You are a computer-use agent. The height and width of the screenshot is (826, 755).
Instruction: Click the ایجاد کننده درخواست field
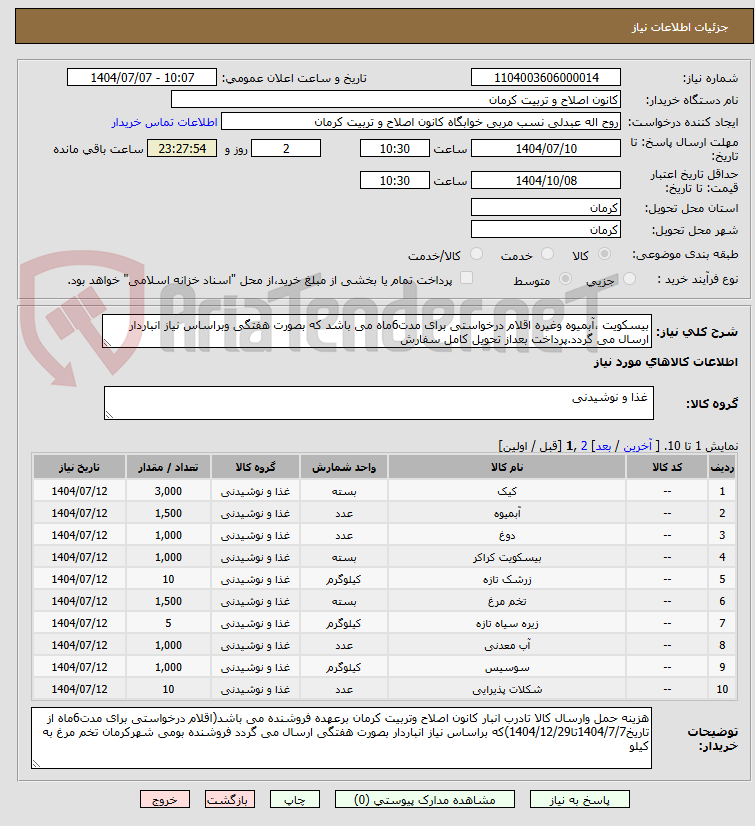click(x=420, y=122)
